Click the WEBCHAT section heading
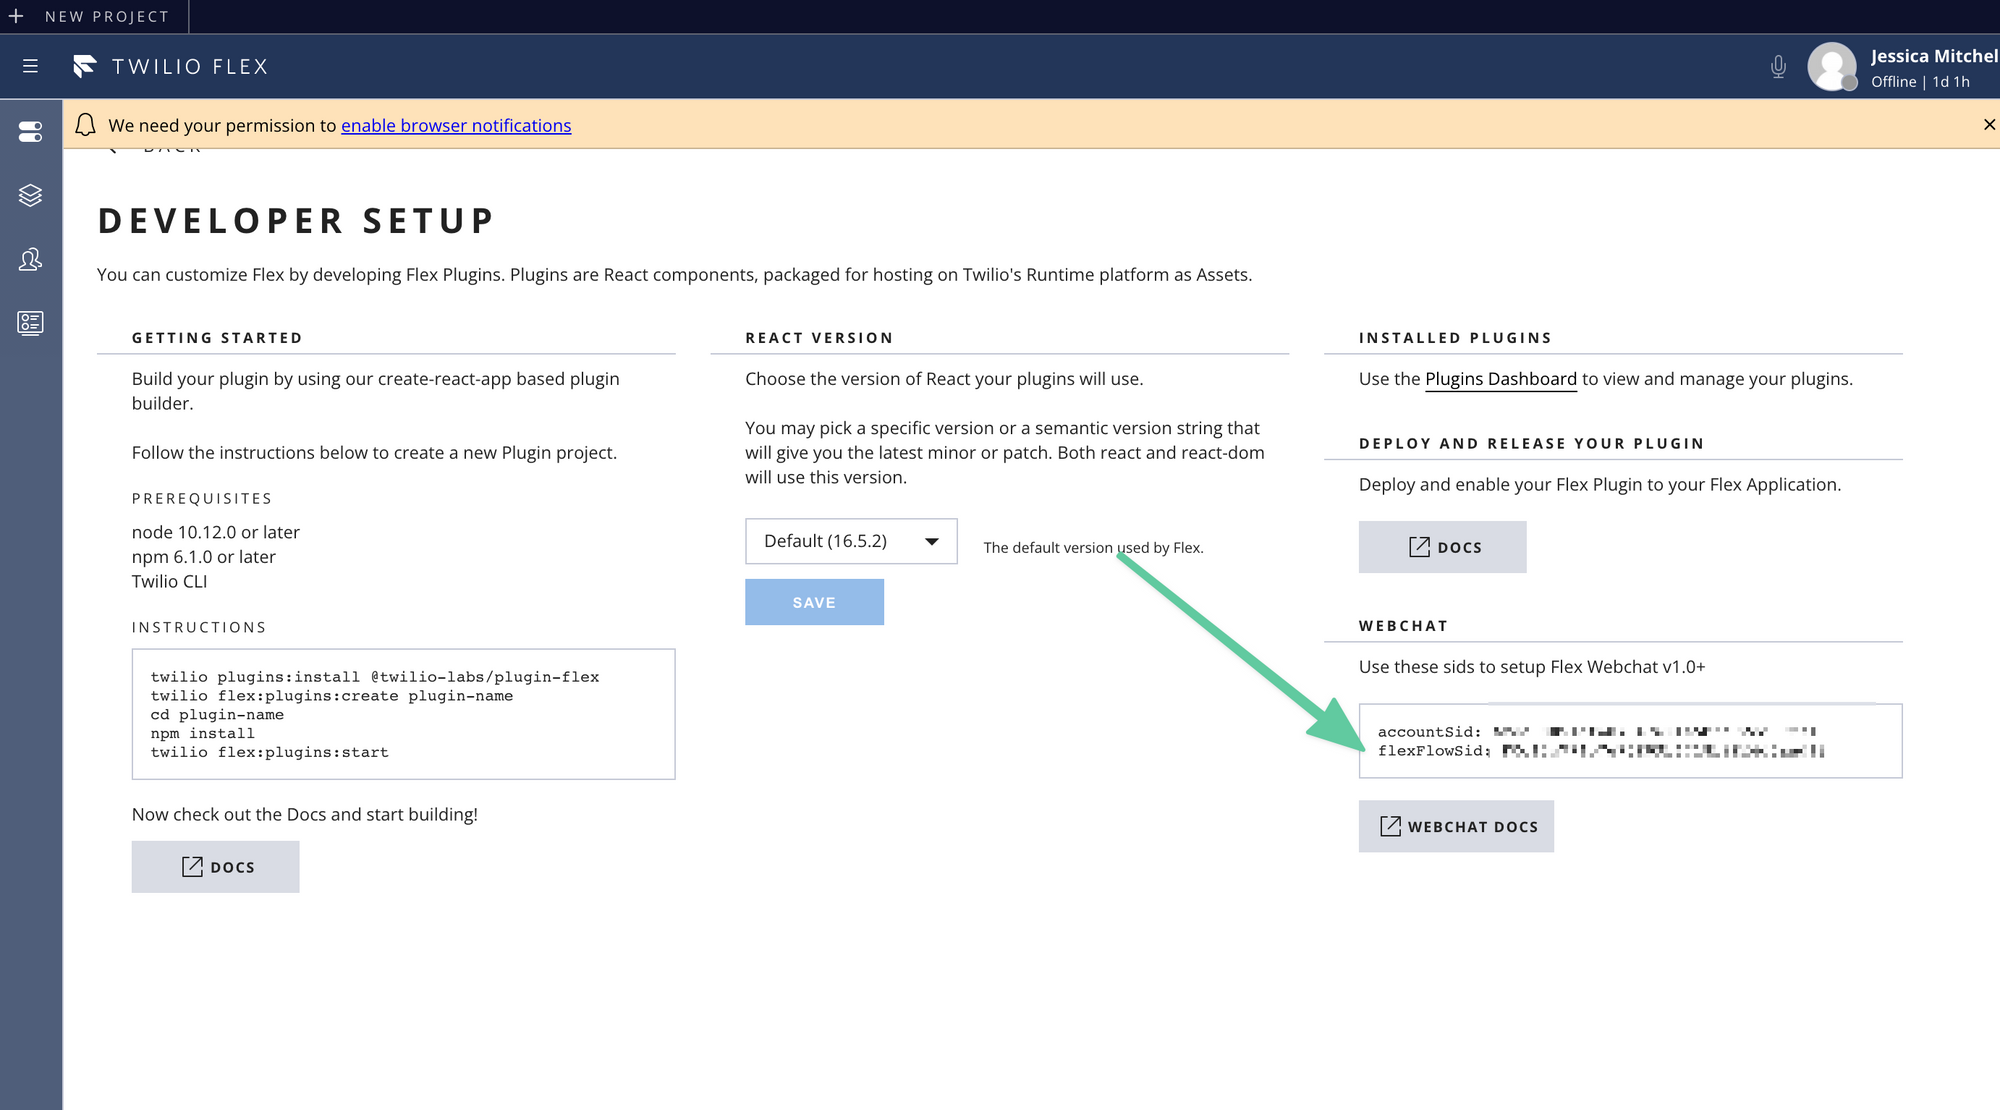Viewport: 2000px width, 1110px height. pos(1403,626)
